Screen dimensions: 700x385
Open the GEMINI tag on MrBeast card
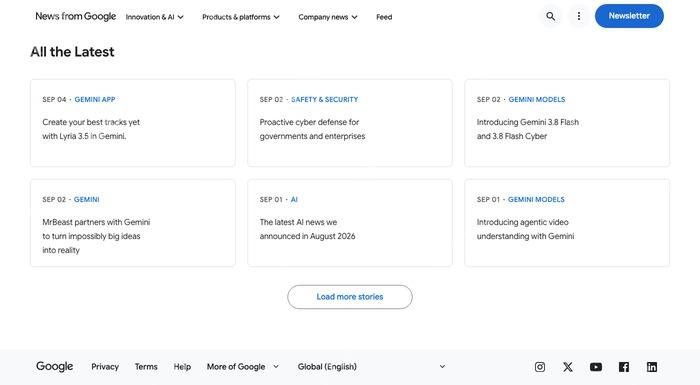[87, 199]
